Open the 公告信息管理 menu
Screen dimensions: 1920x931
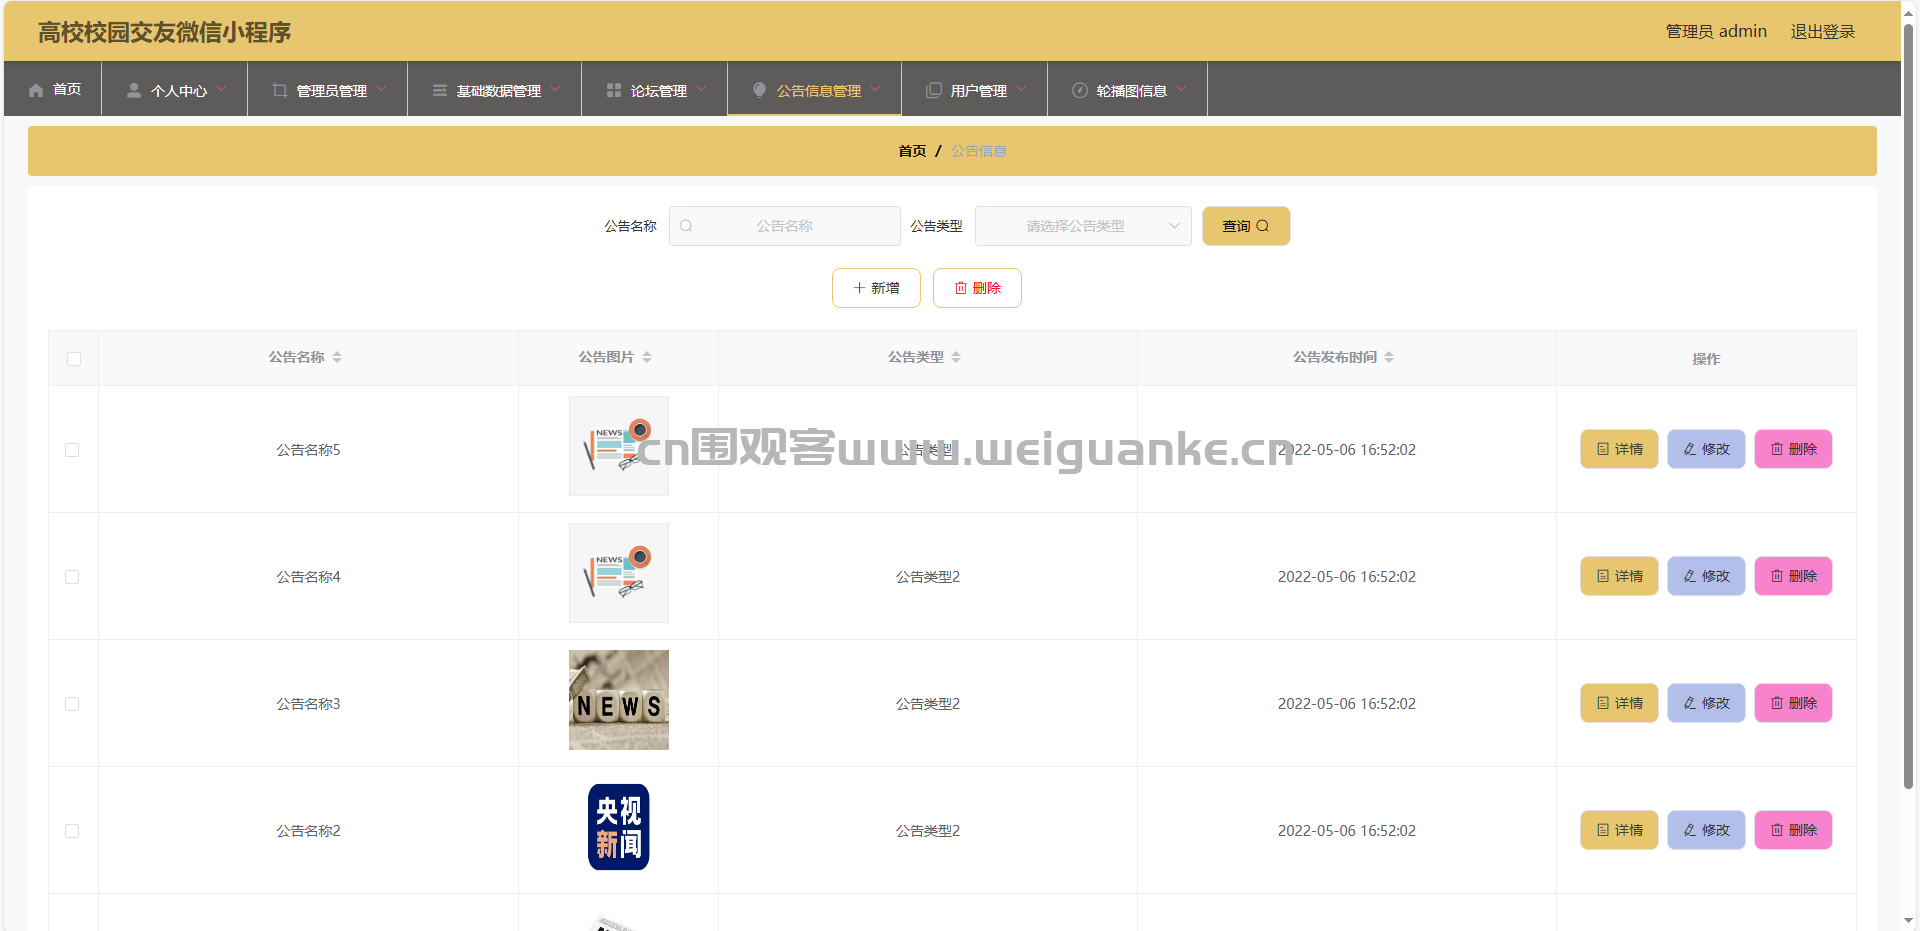point(817,90)
